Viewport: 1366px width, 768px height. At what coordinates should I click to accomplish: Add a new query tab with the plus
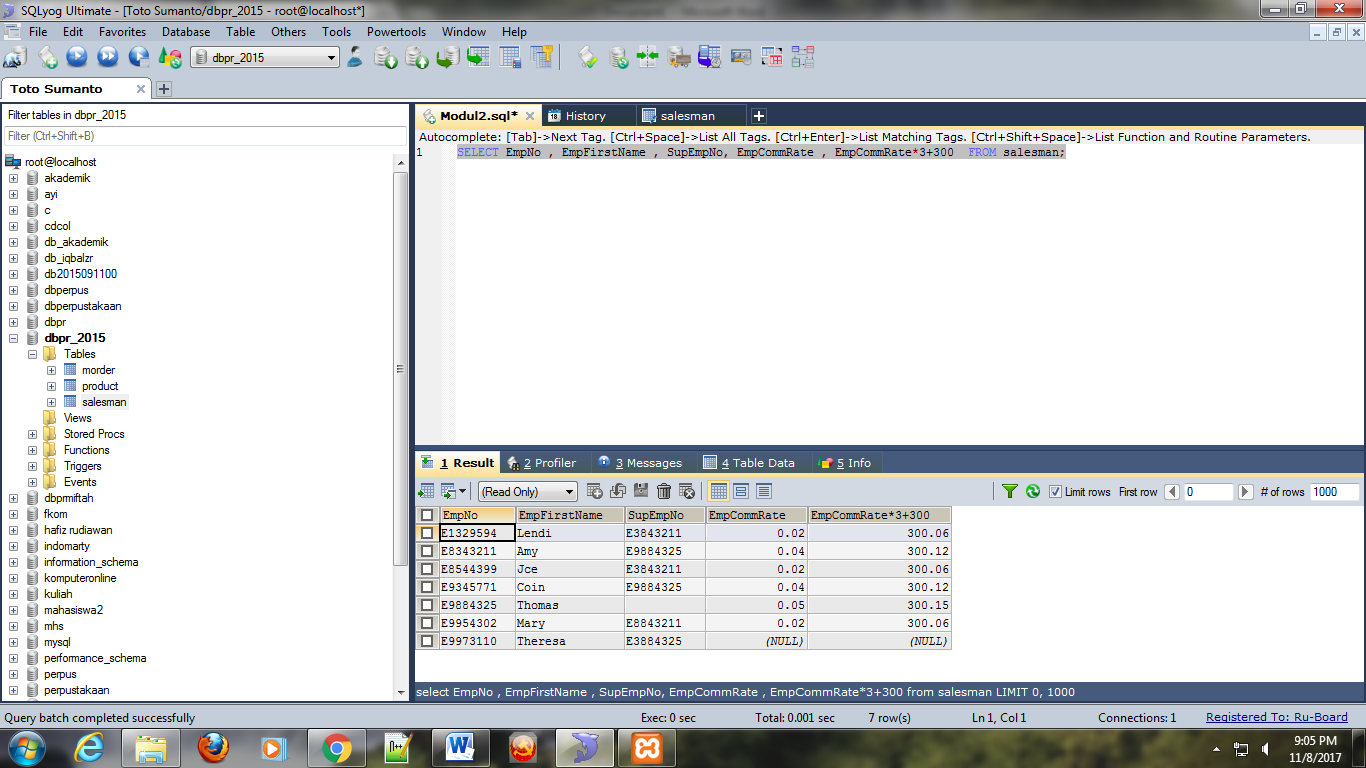pos(758,116)
